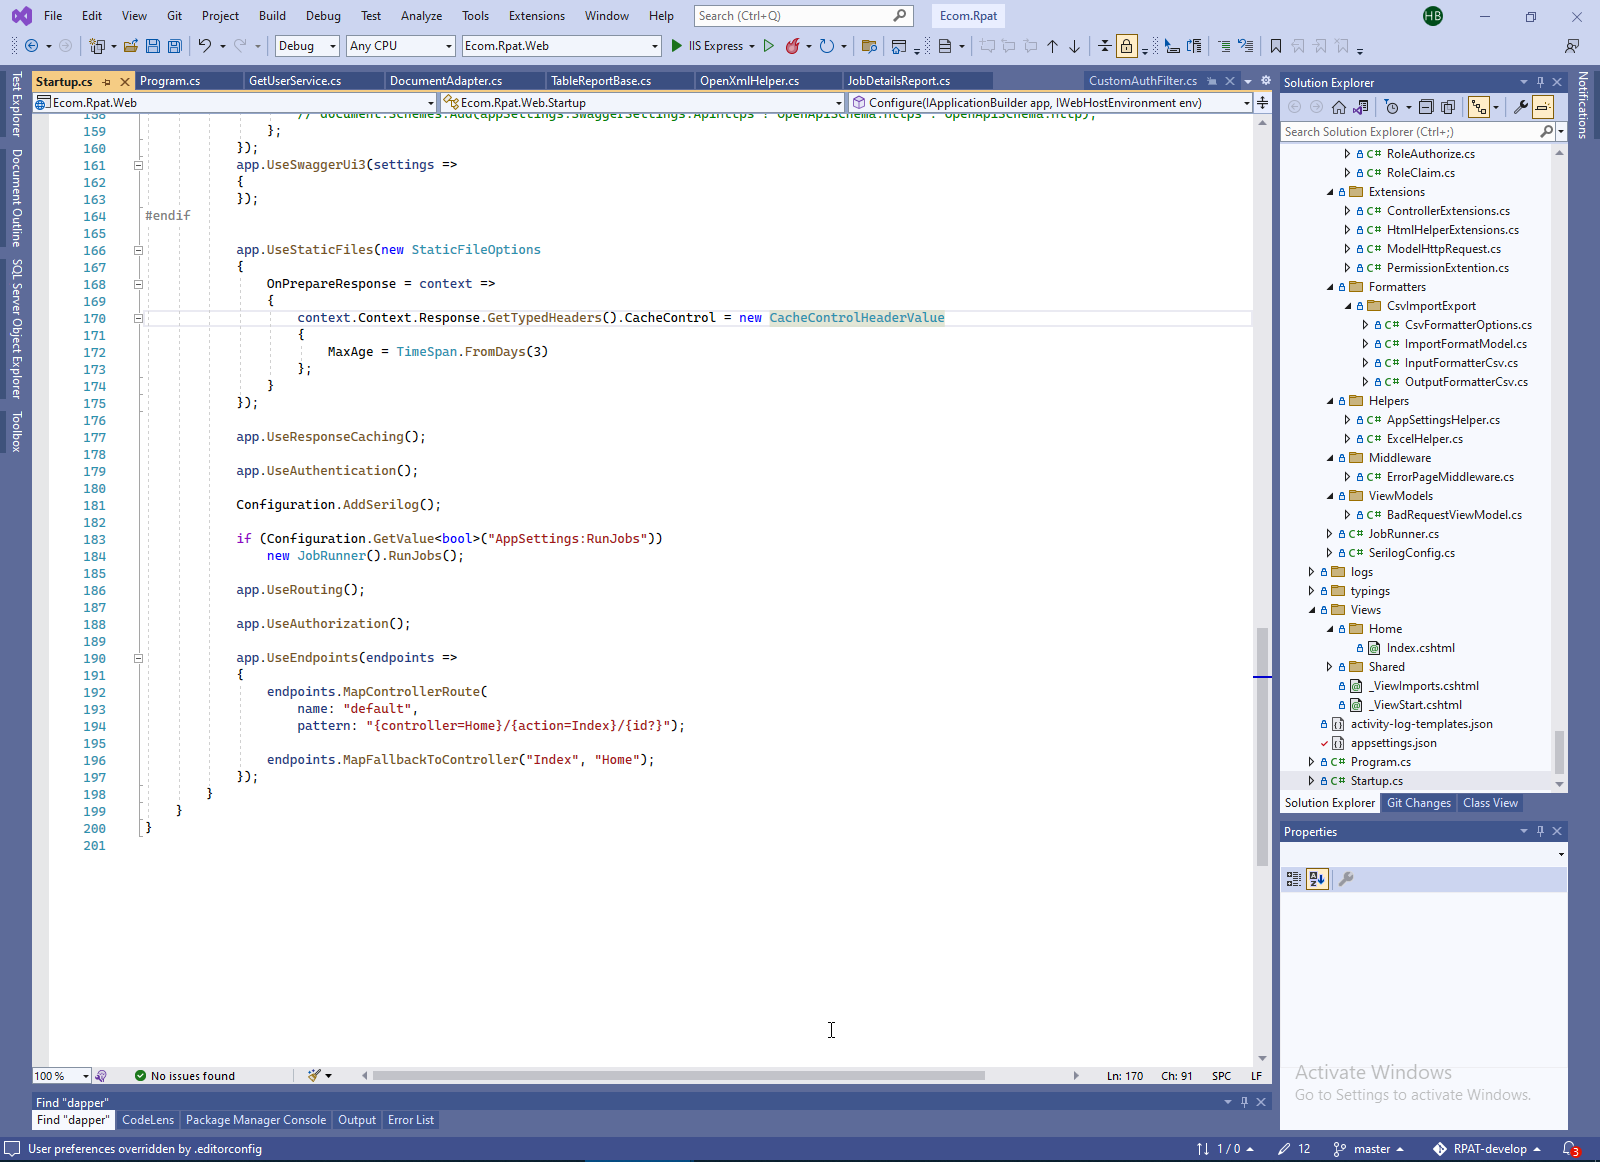This screenshot has width=1600, height=1162.
Task: Toggle pin on the Startup.cs tab
Action: (106, 82)
